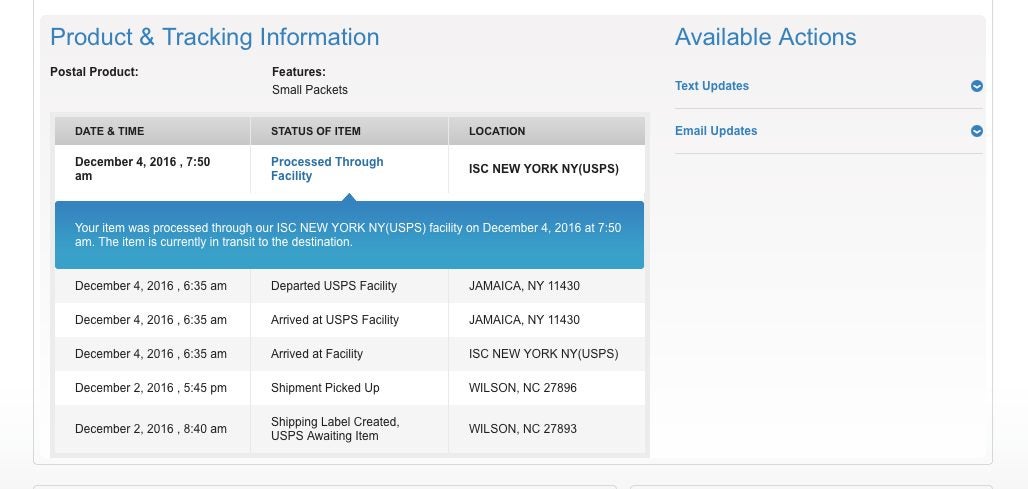Select the Location column header
The height and width of the screenshot is (489, 1028).
point(497,131)
